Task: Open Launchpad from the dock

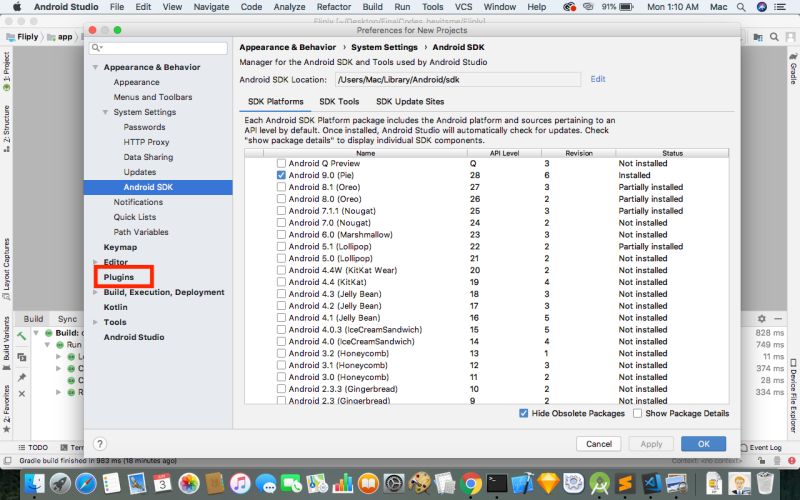Action: point(60,483)
